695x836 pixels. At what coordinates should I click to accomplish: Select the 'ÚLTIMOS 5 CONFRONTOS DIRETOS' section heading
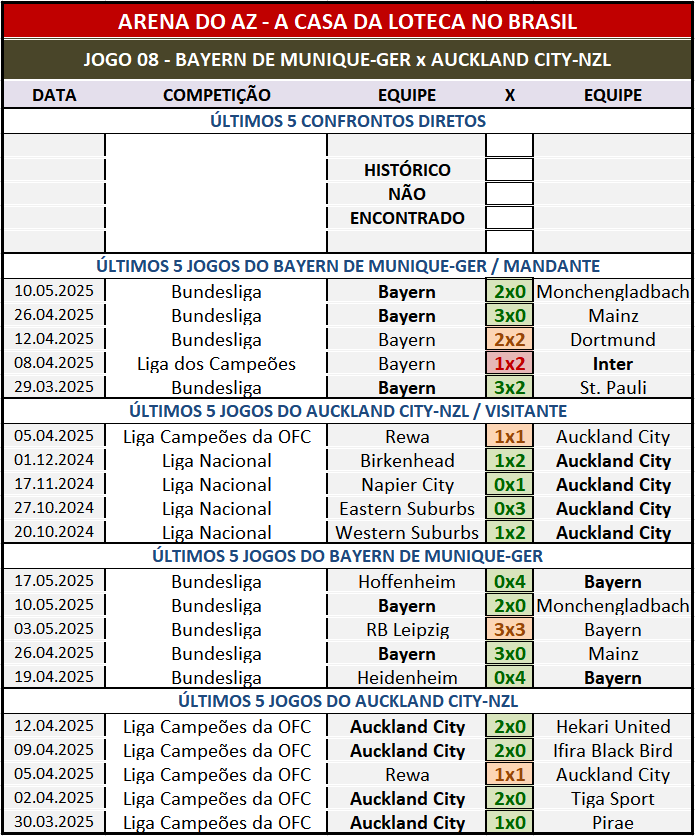(x=347, y=121)
